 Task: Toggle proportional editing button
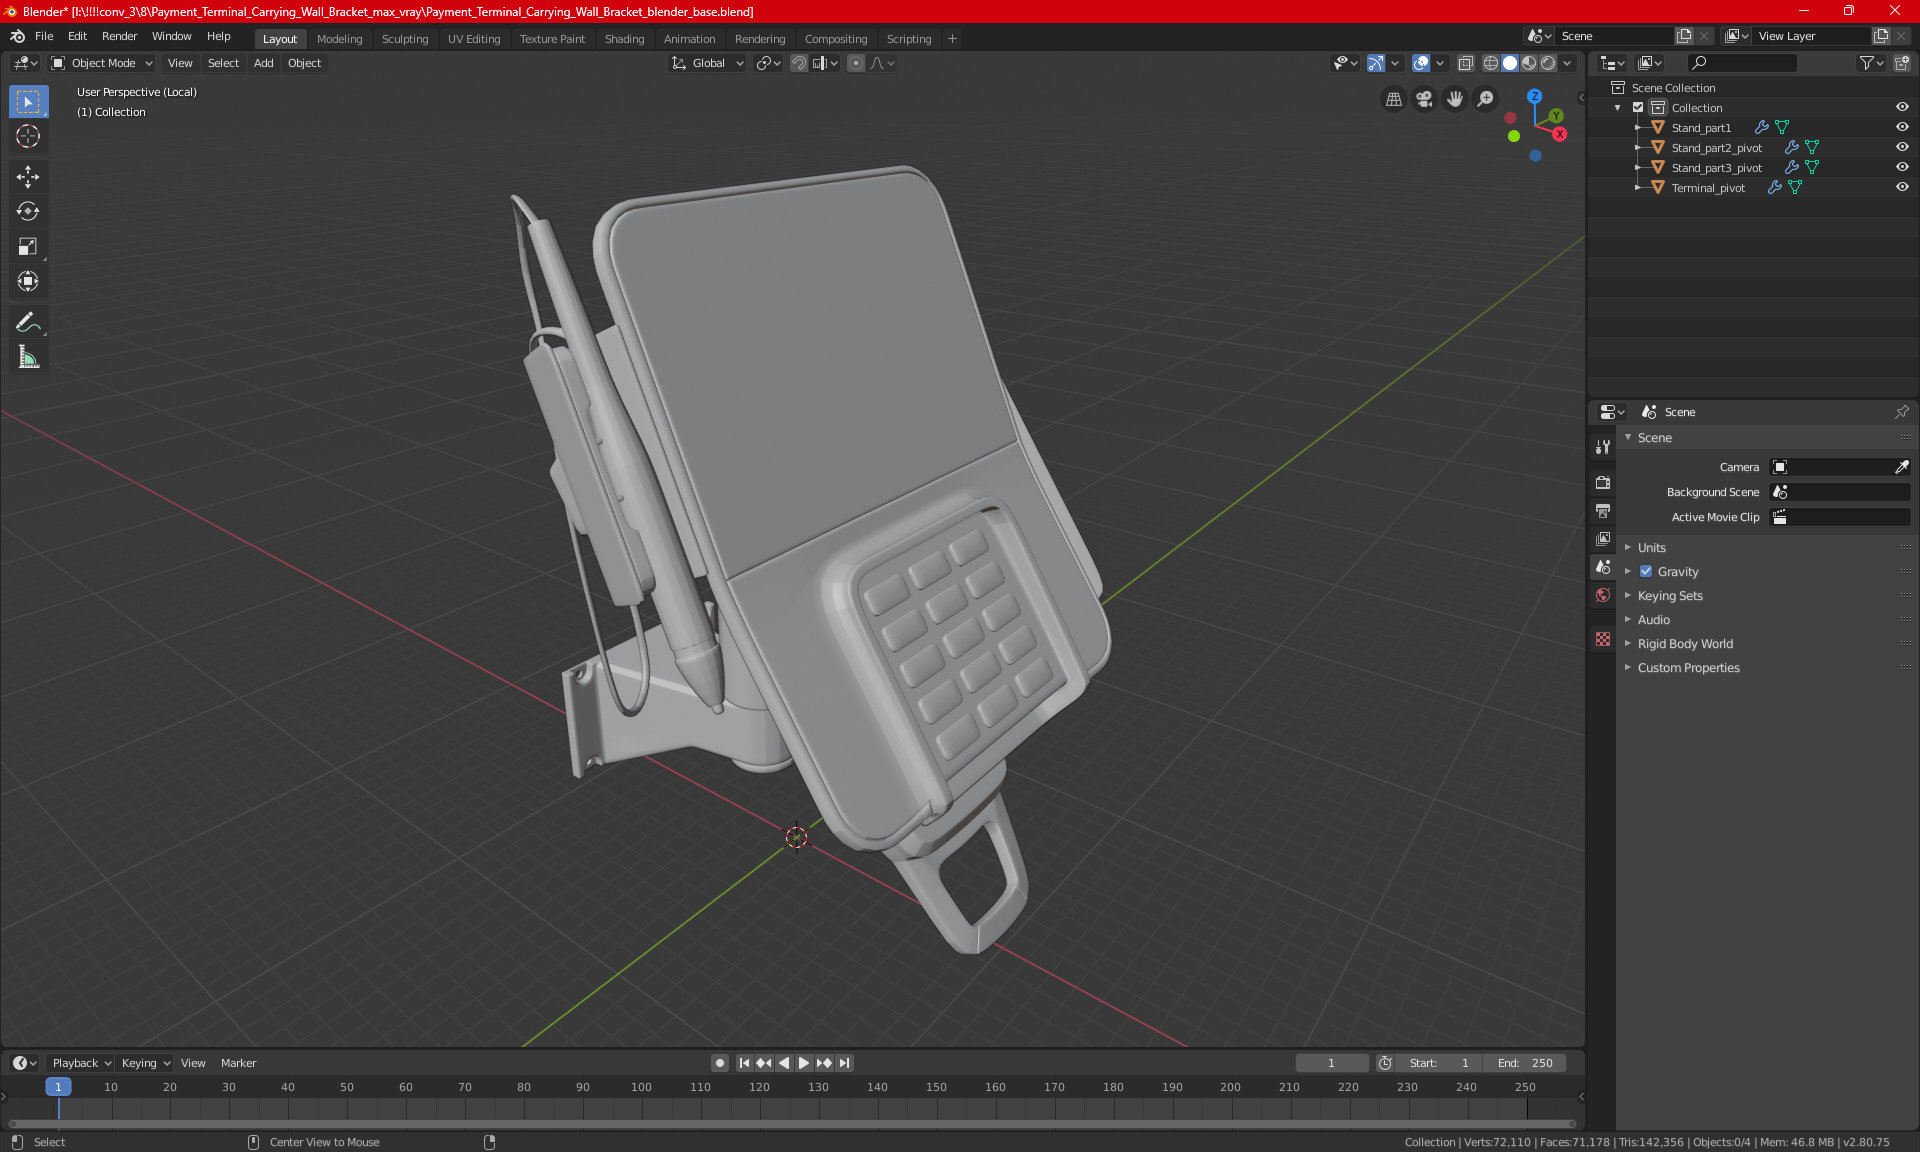coord(856,63)
